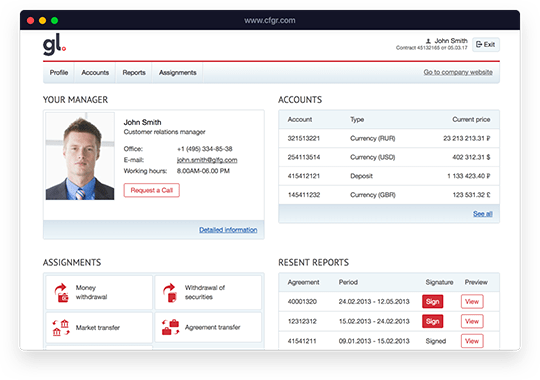
Task: Click See all accounts link
Action: (482, 214)
